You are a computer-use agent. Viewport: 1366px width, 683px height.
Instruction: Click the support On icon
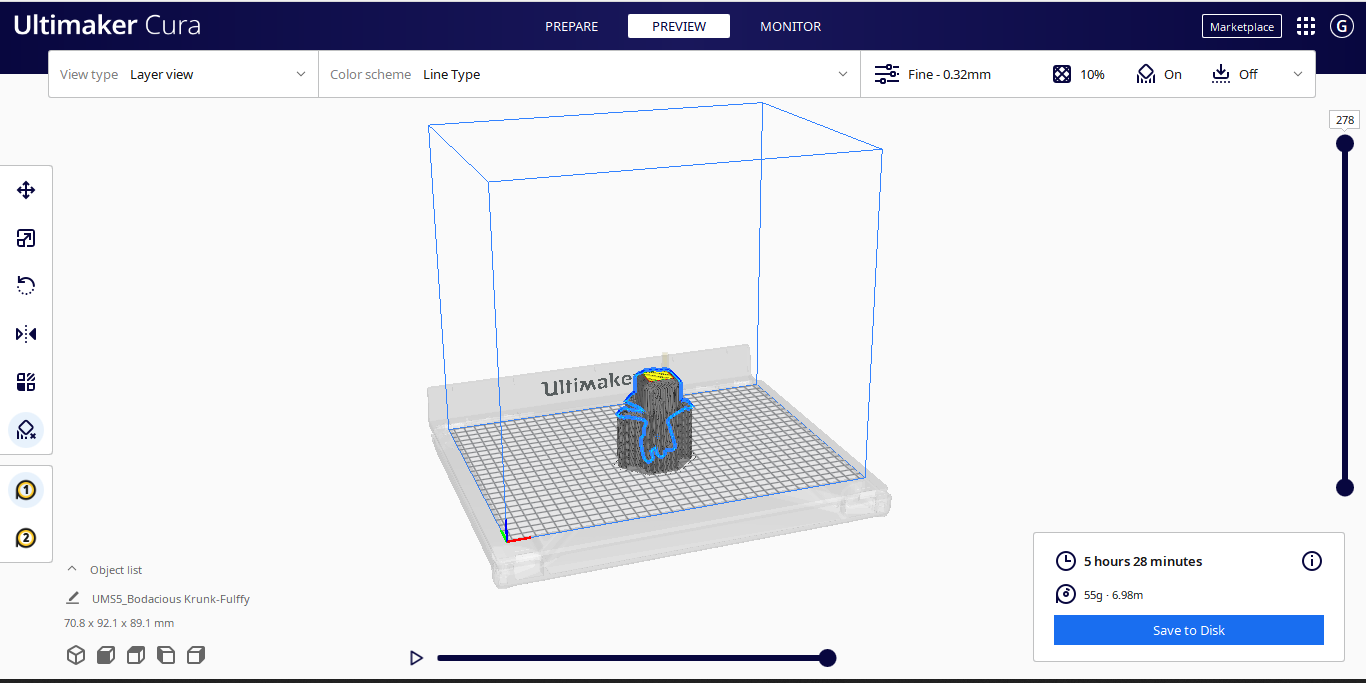[1146, 74]
